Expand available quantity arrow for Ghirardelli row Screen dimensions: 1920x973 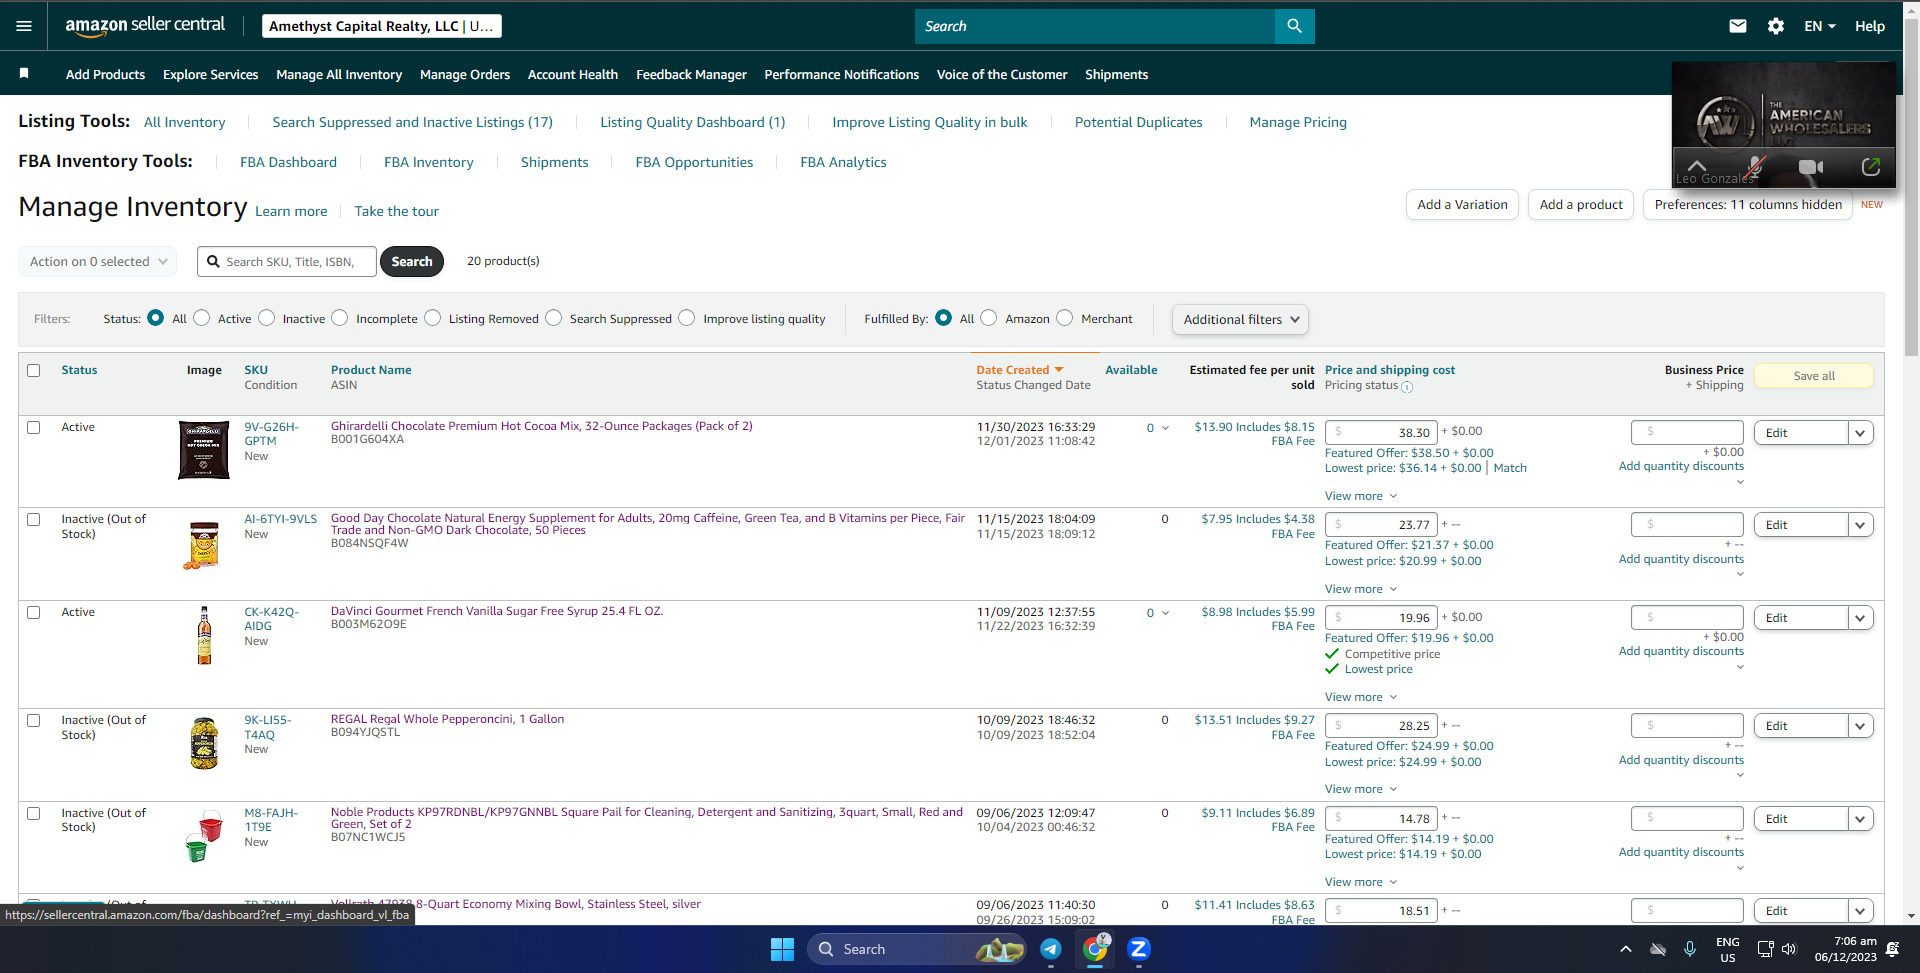[1165, 428]
